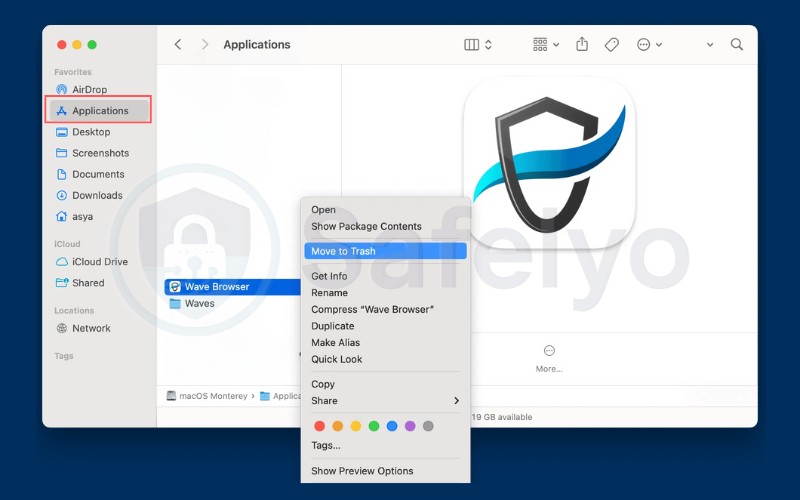The width and height of the screenshot is (800, 500).
Task: Apply the orange tag color
Action: tap(338, 426)
